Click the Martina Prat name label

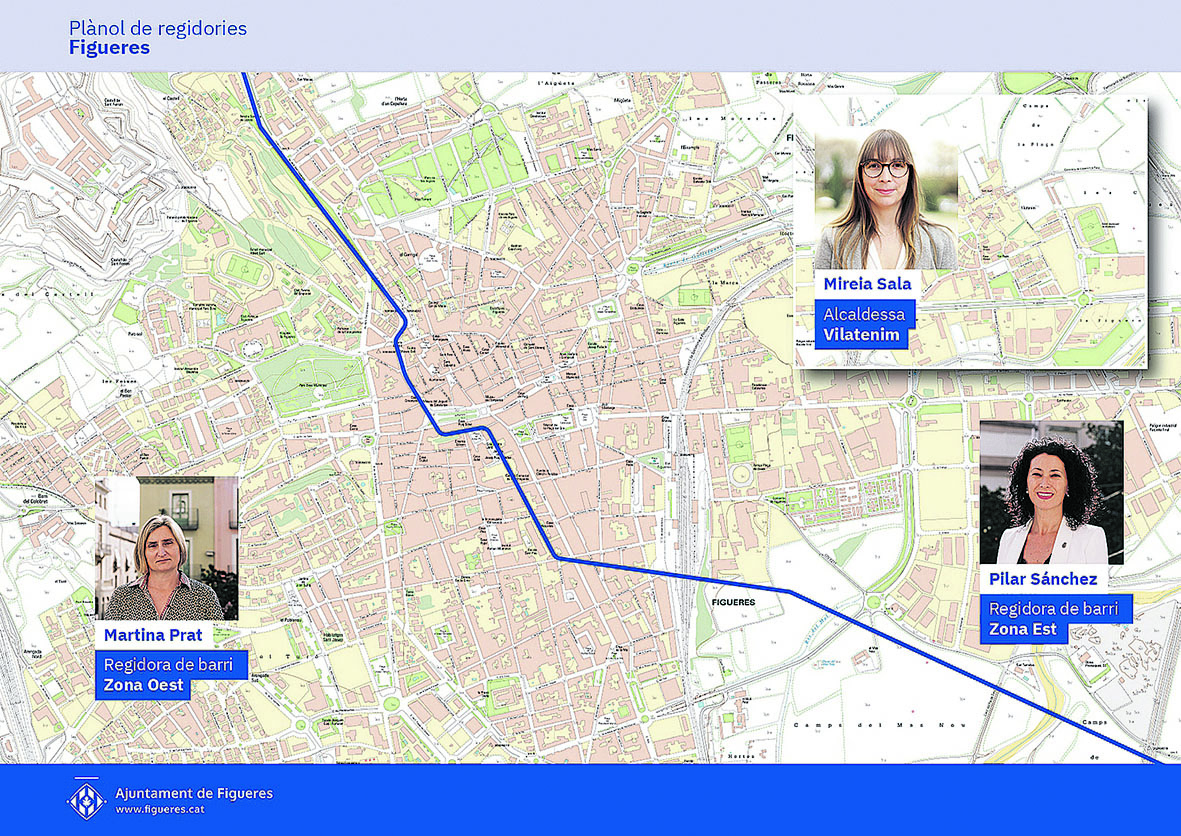(153, 635)
